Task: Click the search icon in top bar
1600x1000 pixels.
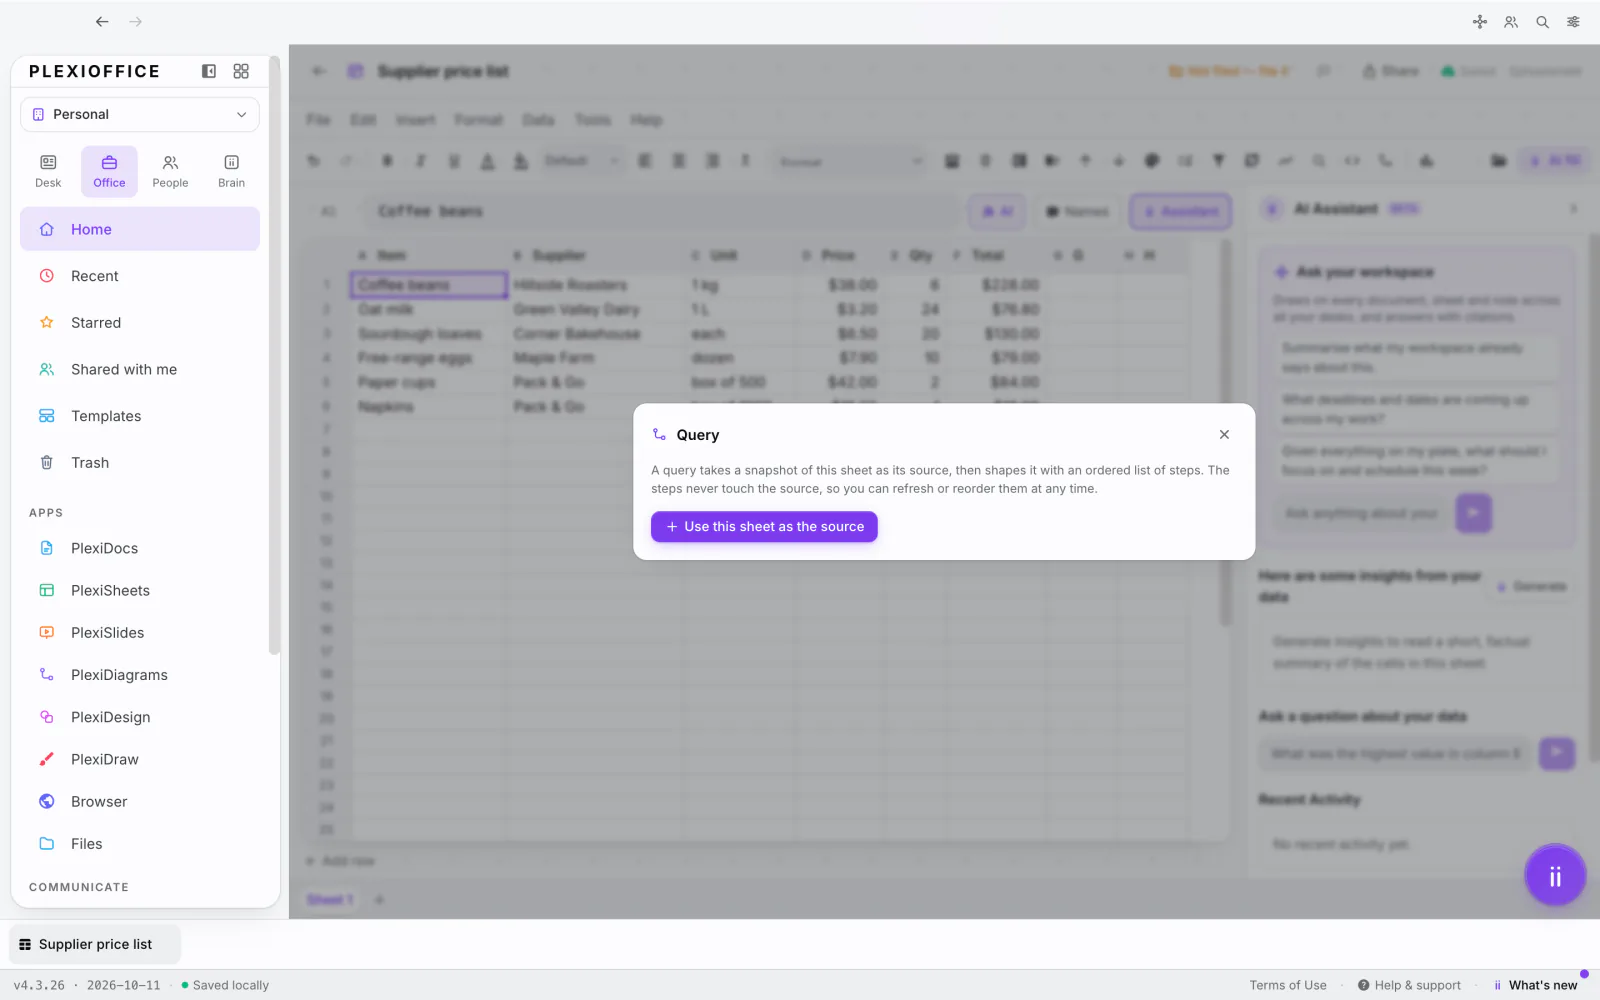Action: (x=1542, y=21)
